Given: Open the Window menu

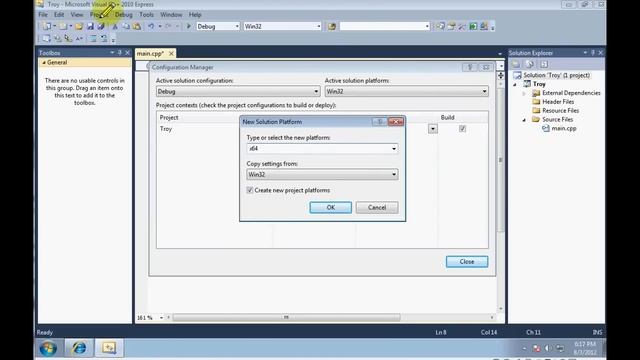Looking at the screenshot, I should coord(171,15).
